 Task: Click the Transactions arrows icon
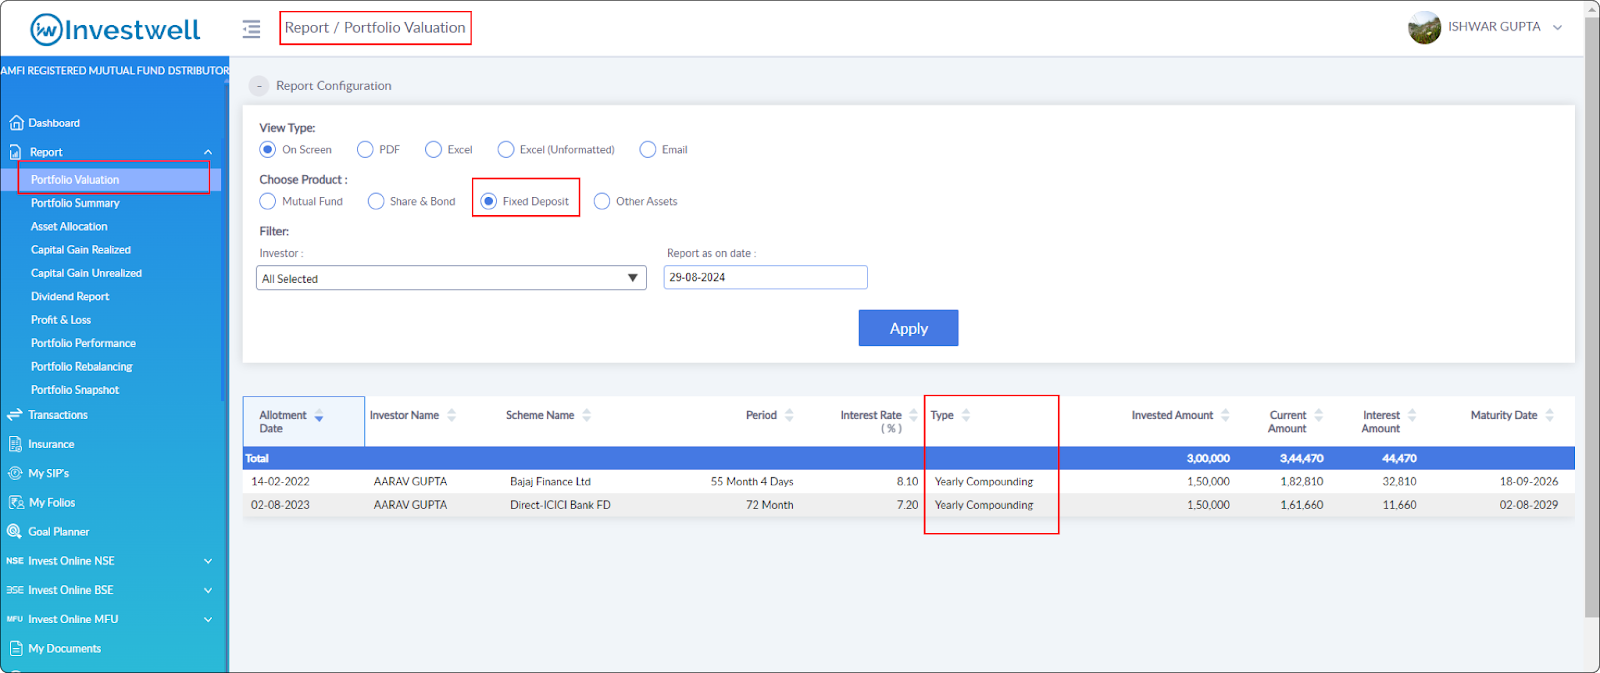[15, 414]
